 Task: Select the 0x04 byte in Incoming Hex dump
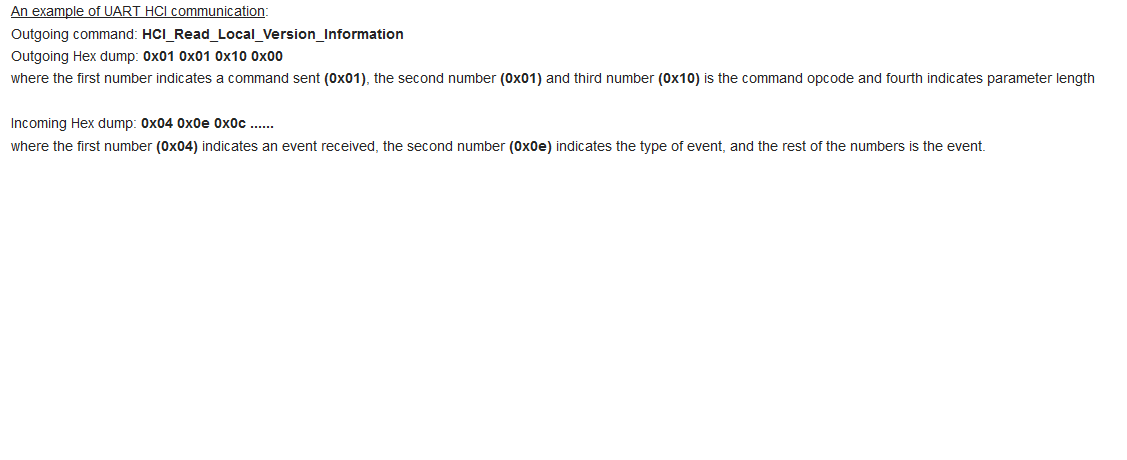[157, 124]
